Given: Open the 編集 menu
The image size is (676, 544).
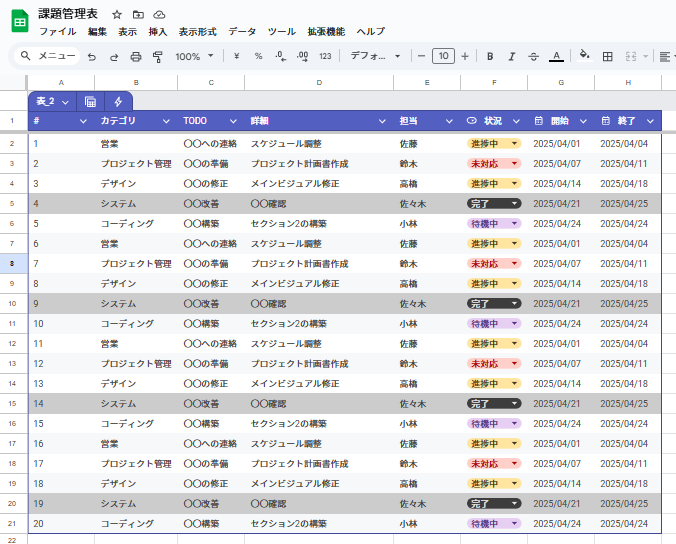Looking at the screenshot, I should (x=97, y=31).
